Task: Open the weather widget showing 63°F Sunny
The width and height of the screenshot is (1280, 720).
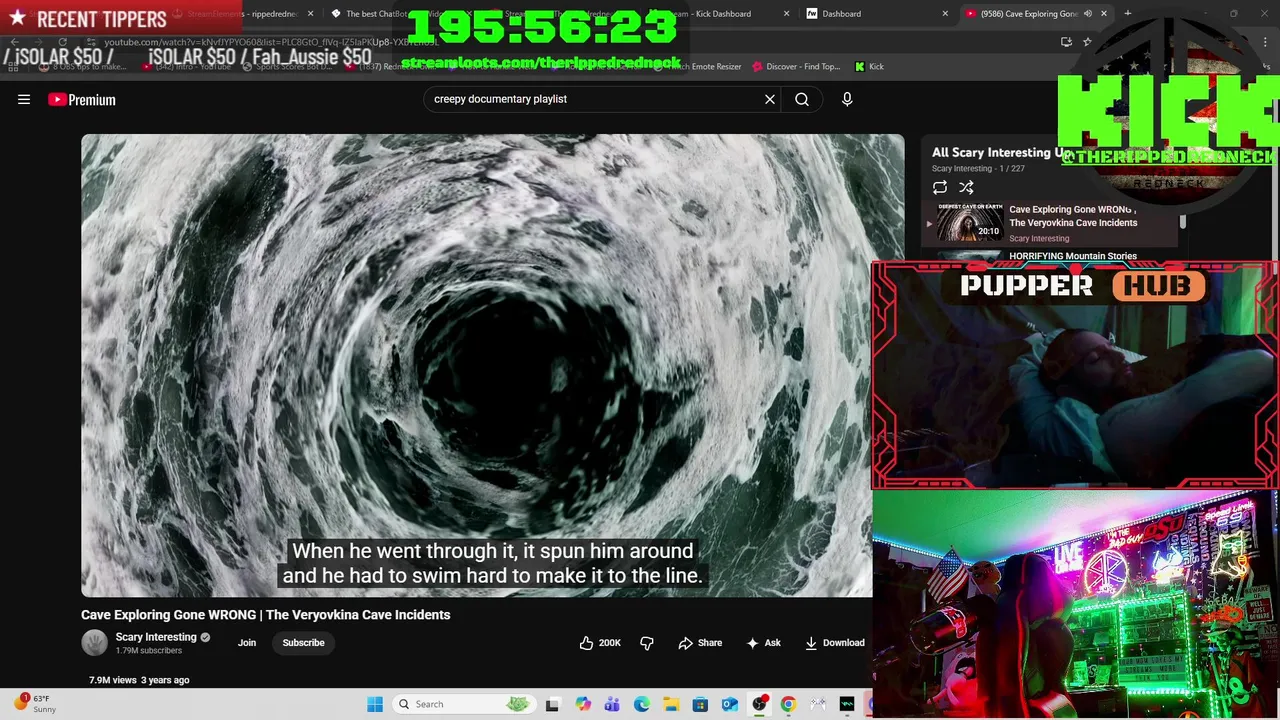Action: click(36, 704)
